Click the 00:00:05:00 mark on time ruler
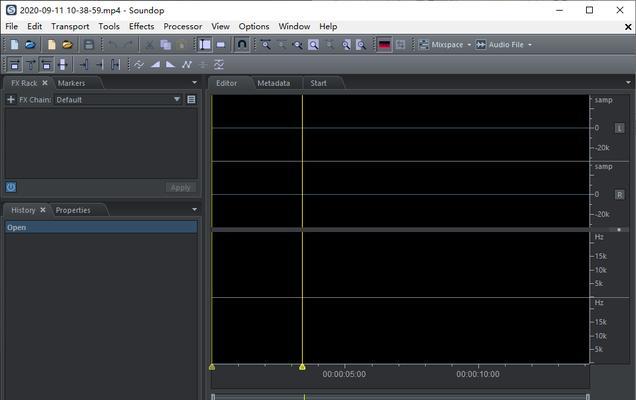 [344, 374]
